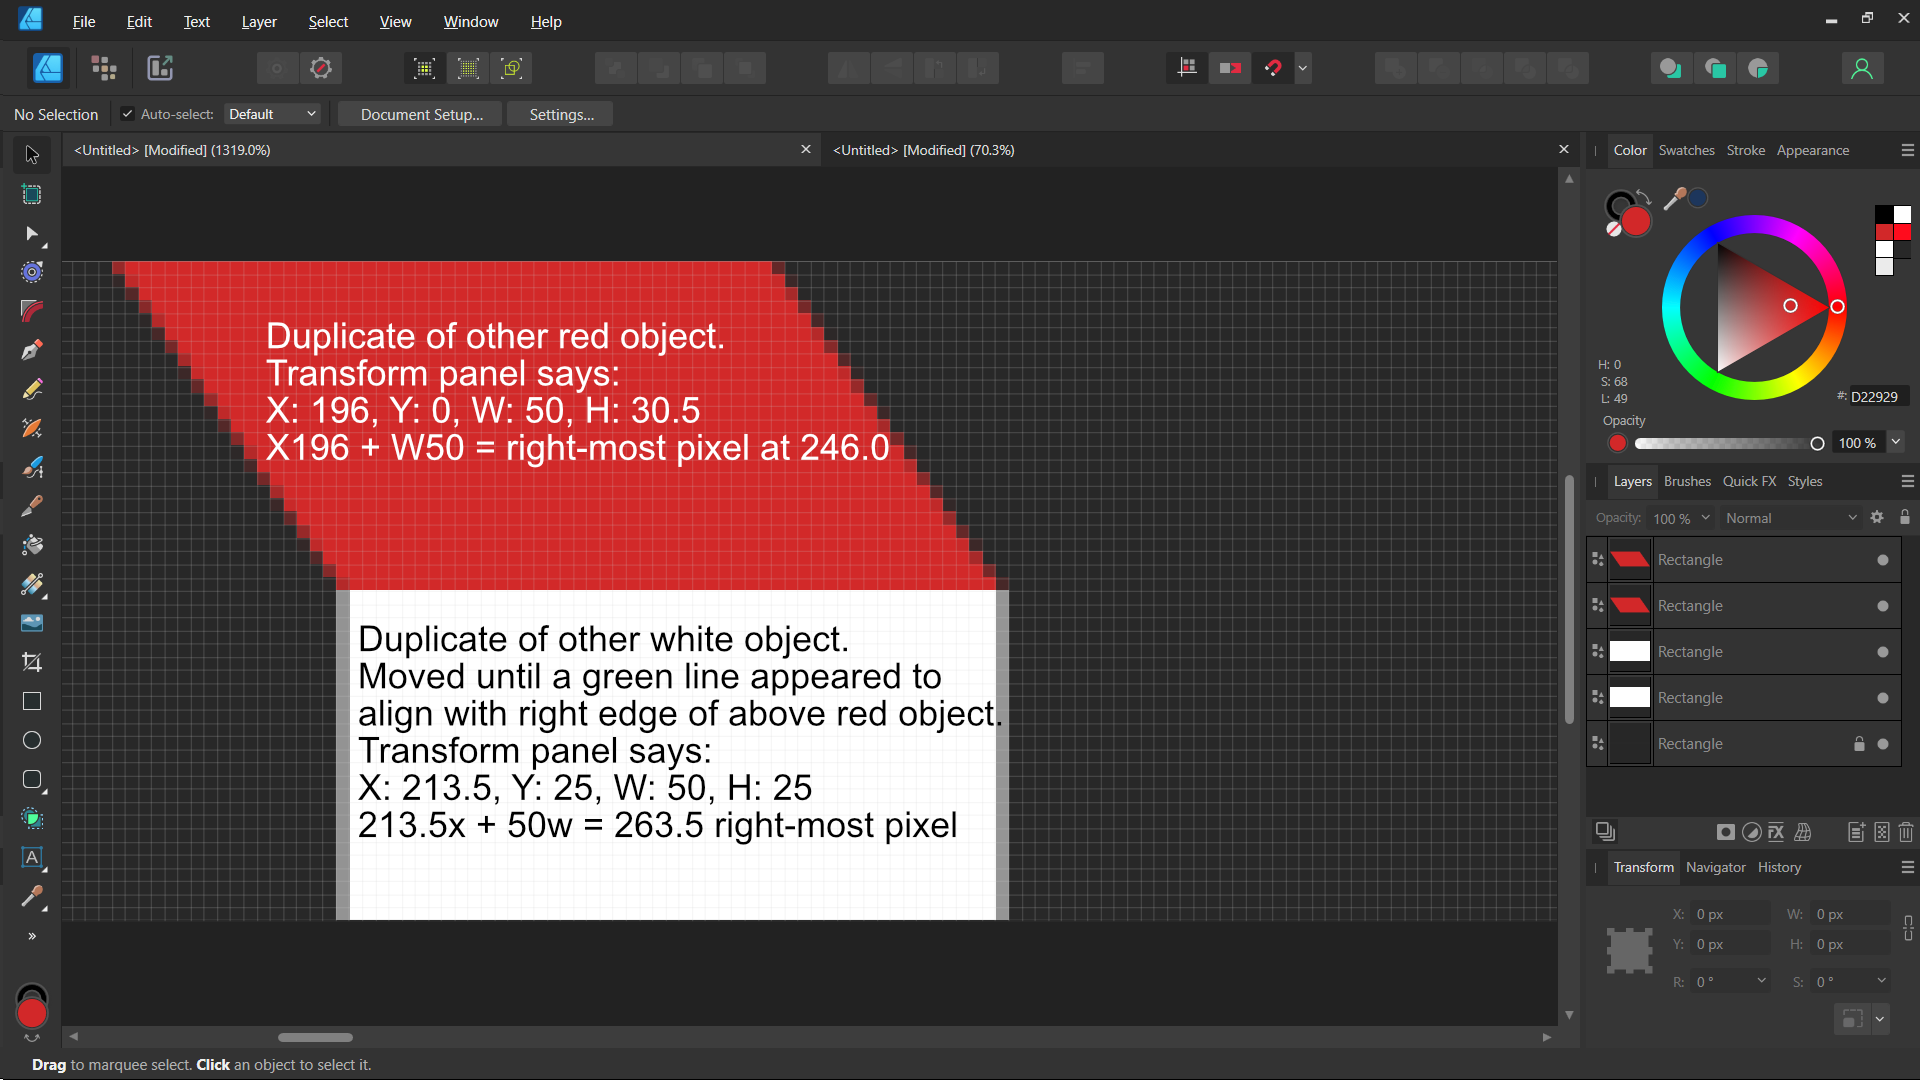The height and width of the screenshot is (1080, 1920).
Task: Open Color panel options menu
Action: pos(1907,150)
